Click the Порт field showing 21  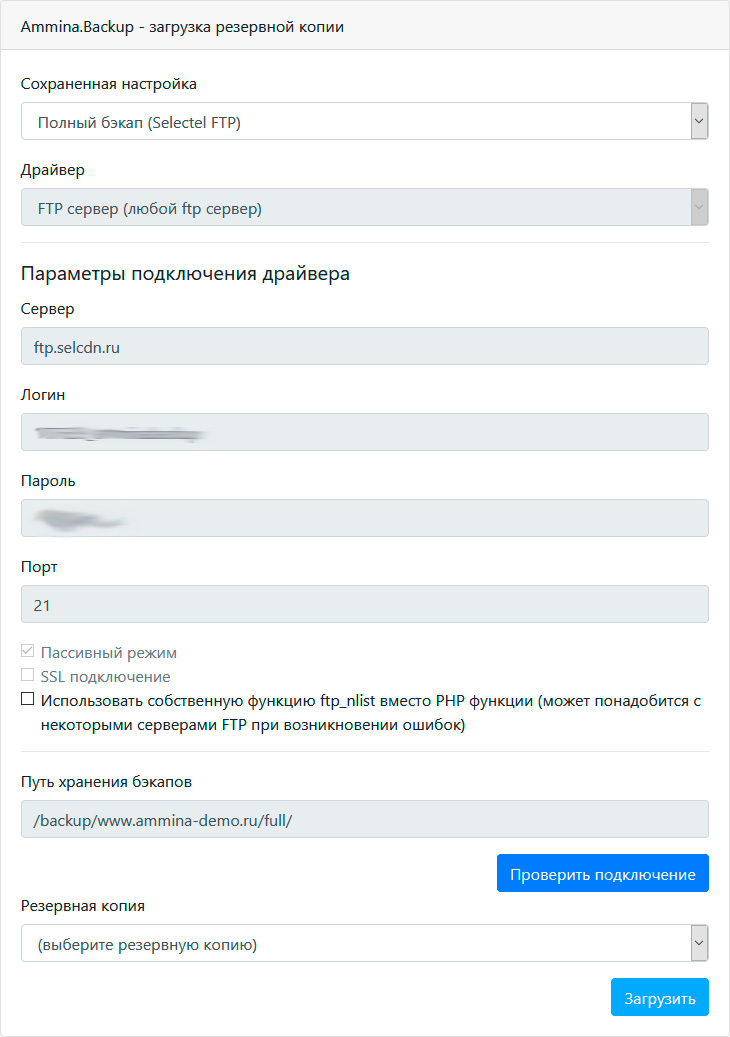click(x=364, y=604)
